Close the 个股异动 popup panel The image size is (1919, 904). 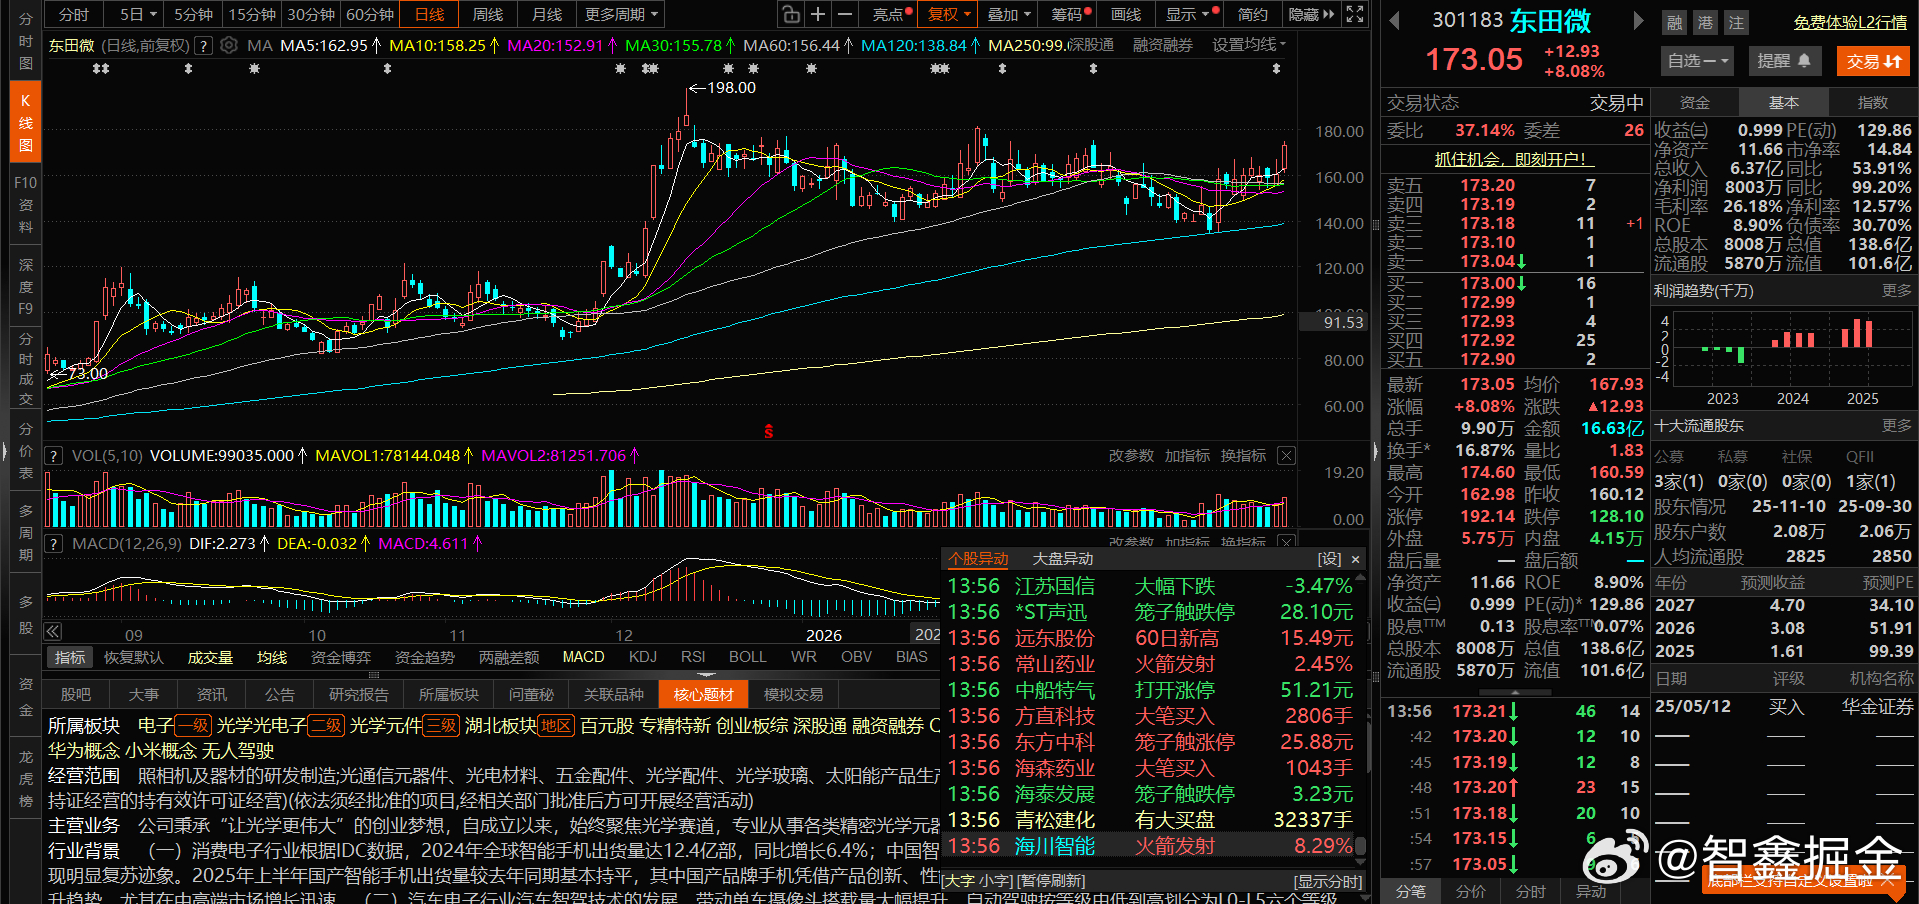coord(1355,559)
